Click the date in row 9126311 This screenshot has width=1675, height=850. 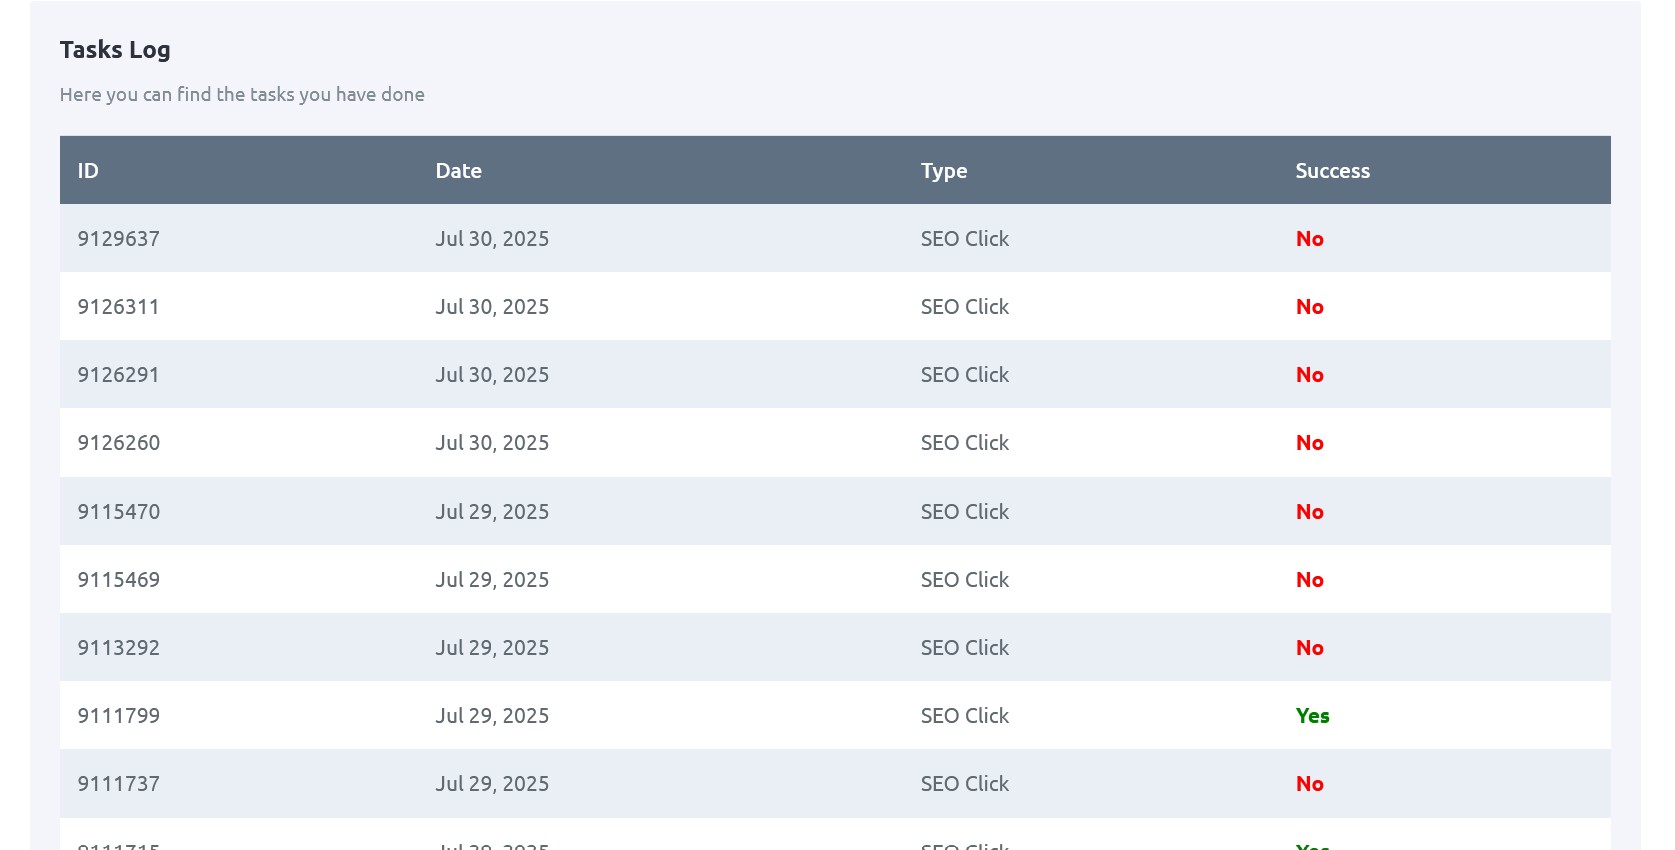pyautogui.click(x=492, y=307)
